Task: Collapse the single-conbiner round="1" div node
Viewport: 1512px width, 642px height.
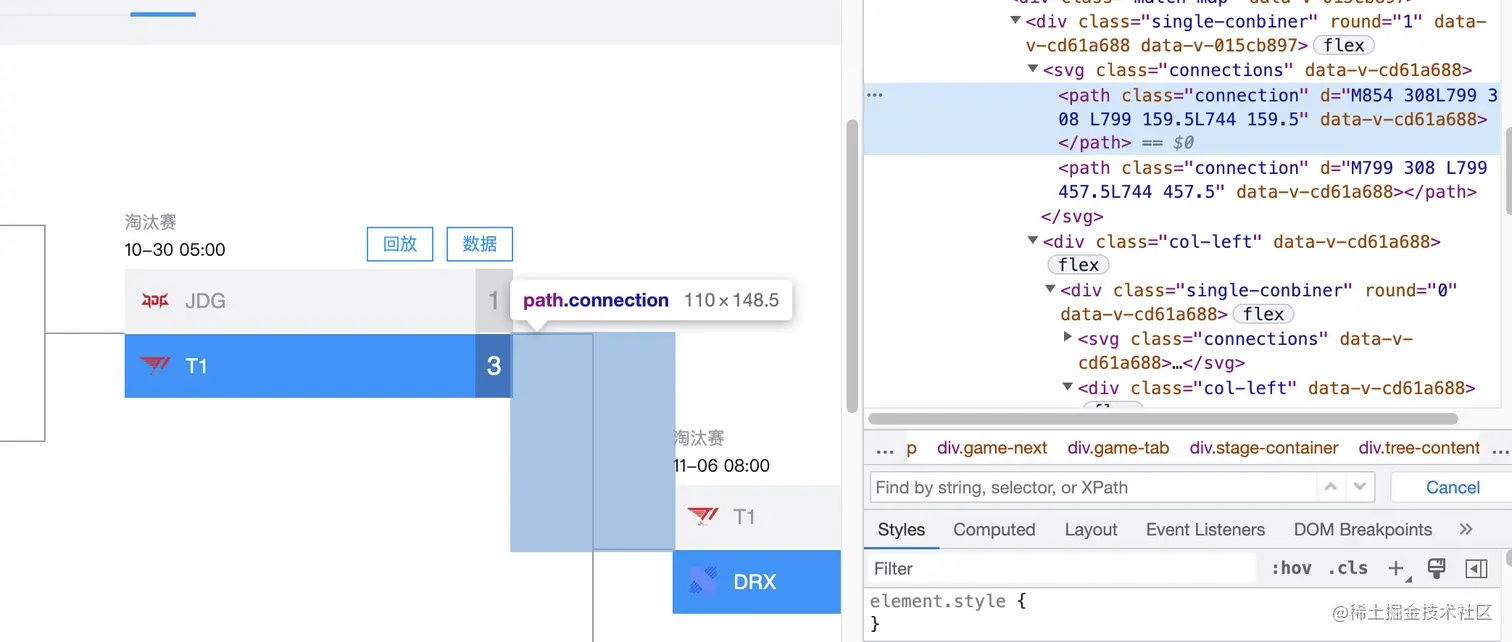Action: coord(1016,21)
